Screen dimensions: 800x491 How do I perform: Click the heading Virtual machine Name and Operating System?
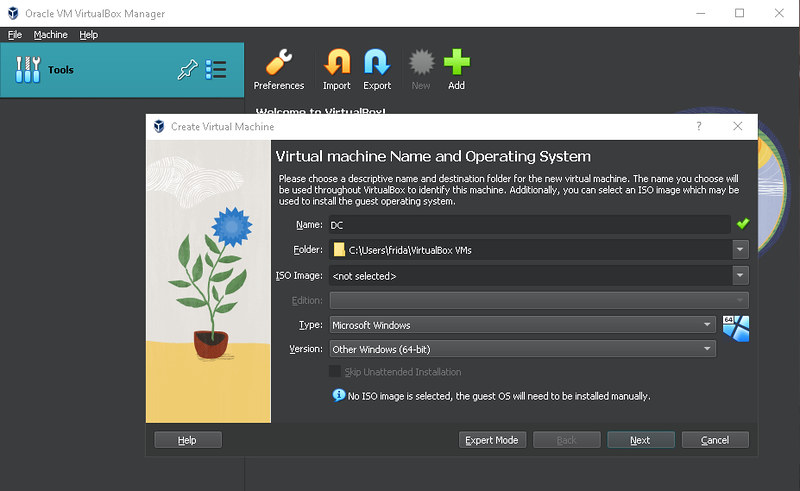click(x=433, y=156)
